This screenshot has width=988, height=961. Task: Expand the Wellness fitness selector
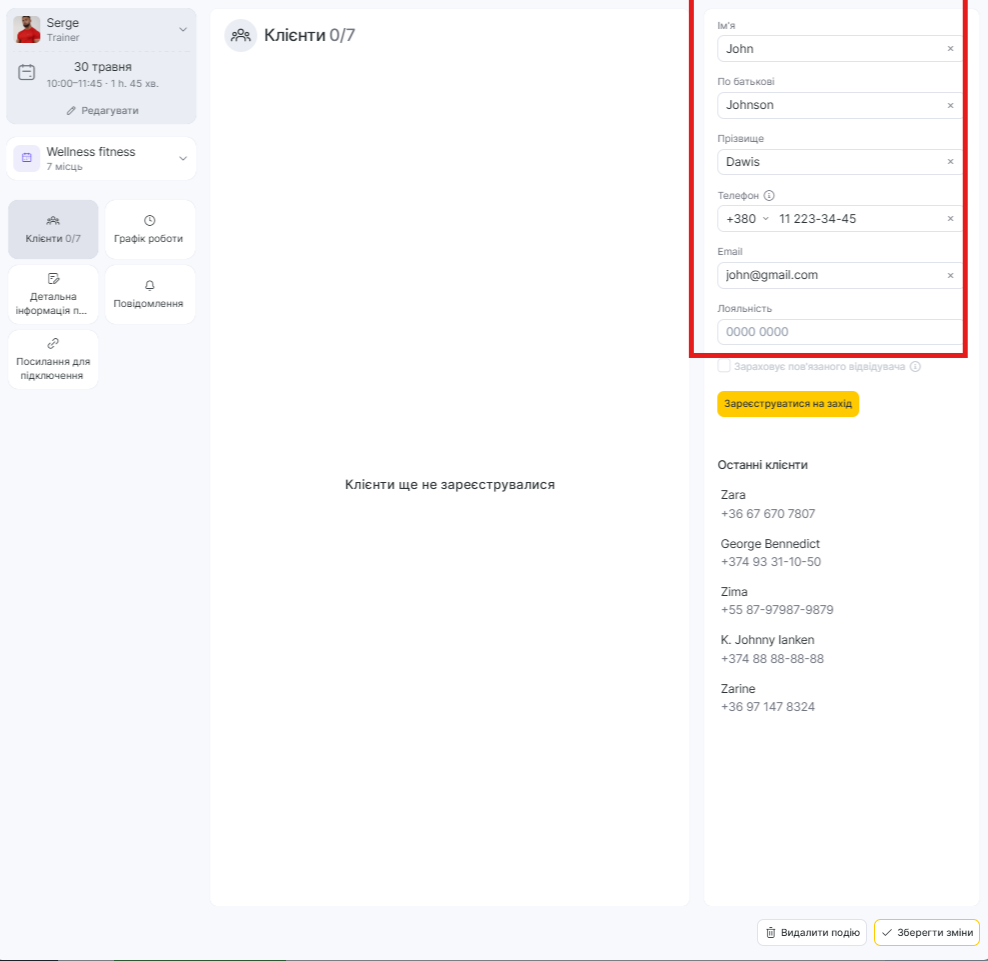pyautogui.click(x=183, y=158)
